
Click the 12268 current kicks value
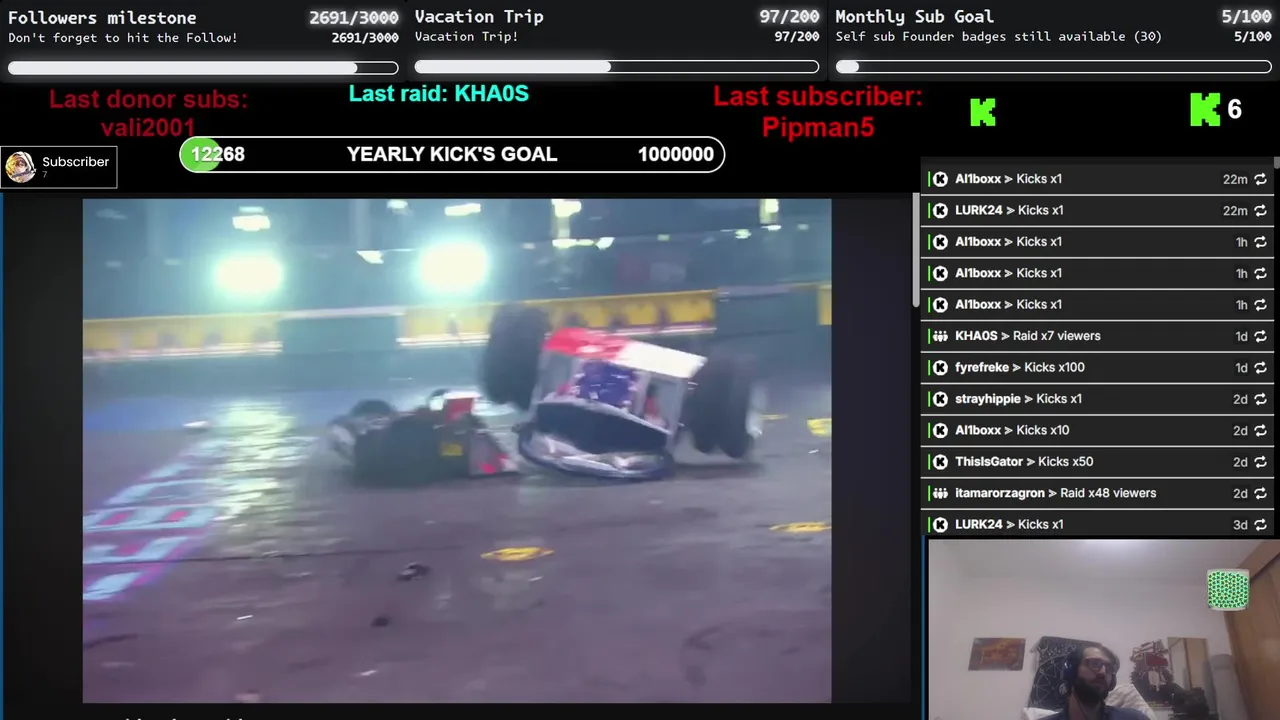(x=218, y=154)
